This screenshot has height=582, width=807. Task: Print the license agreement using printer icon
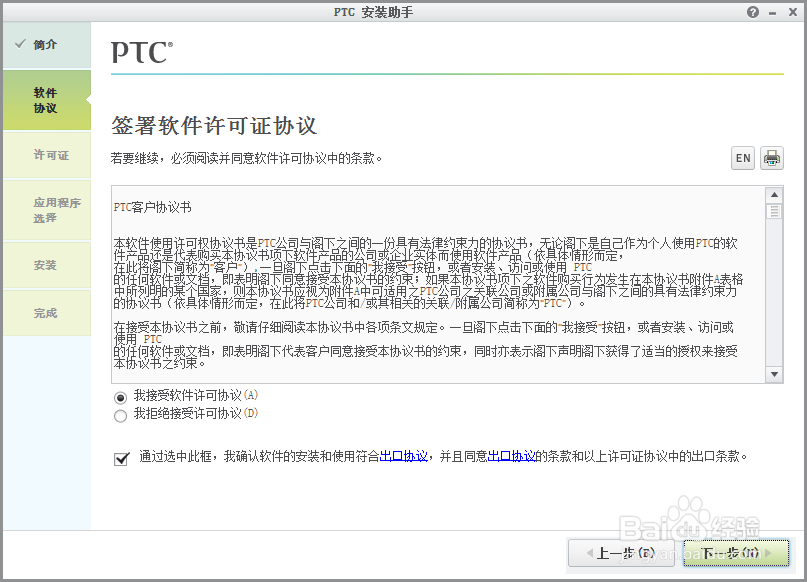coord(771,158)
